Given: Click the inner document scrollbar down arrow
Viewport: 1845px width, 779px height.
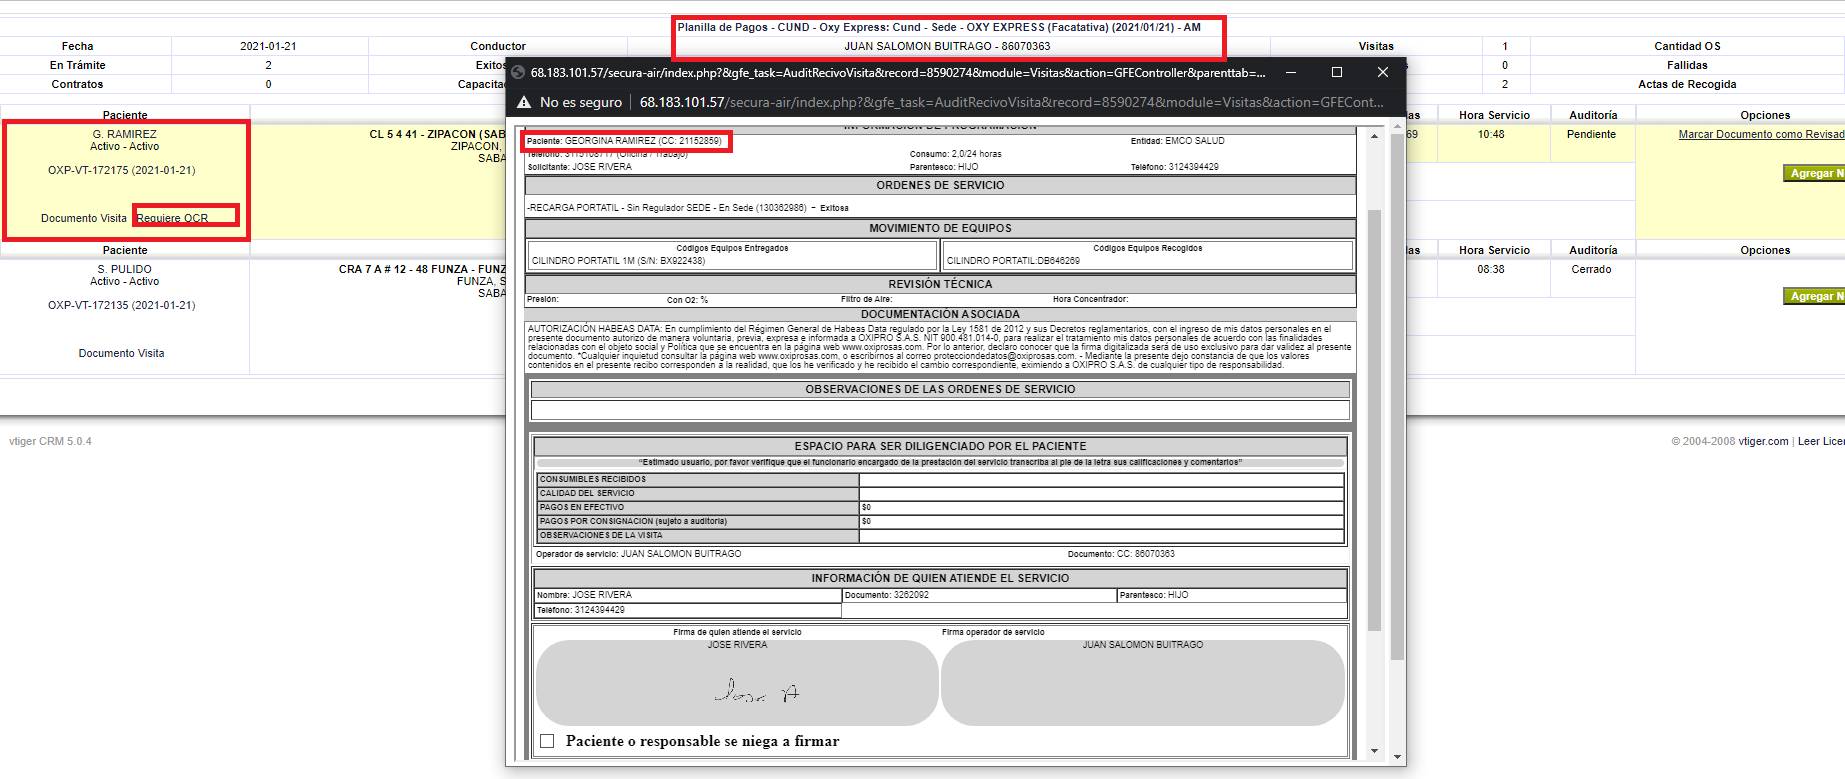Looking at the screenshot, I should (x=1374, y=750).
